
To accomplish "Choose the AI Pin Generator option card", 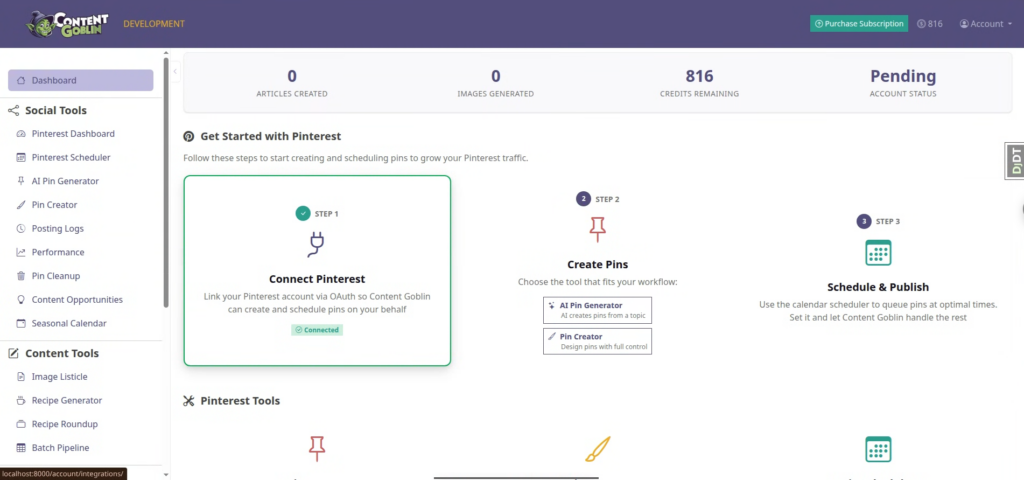I will pyautogui.click(x=597, y=310).
